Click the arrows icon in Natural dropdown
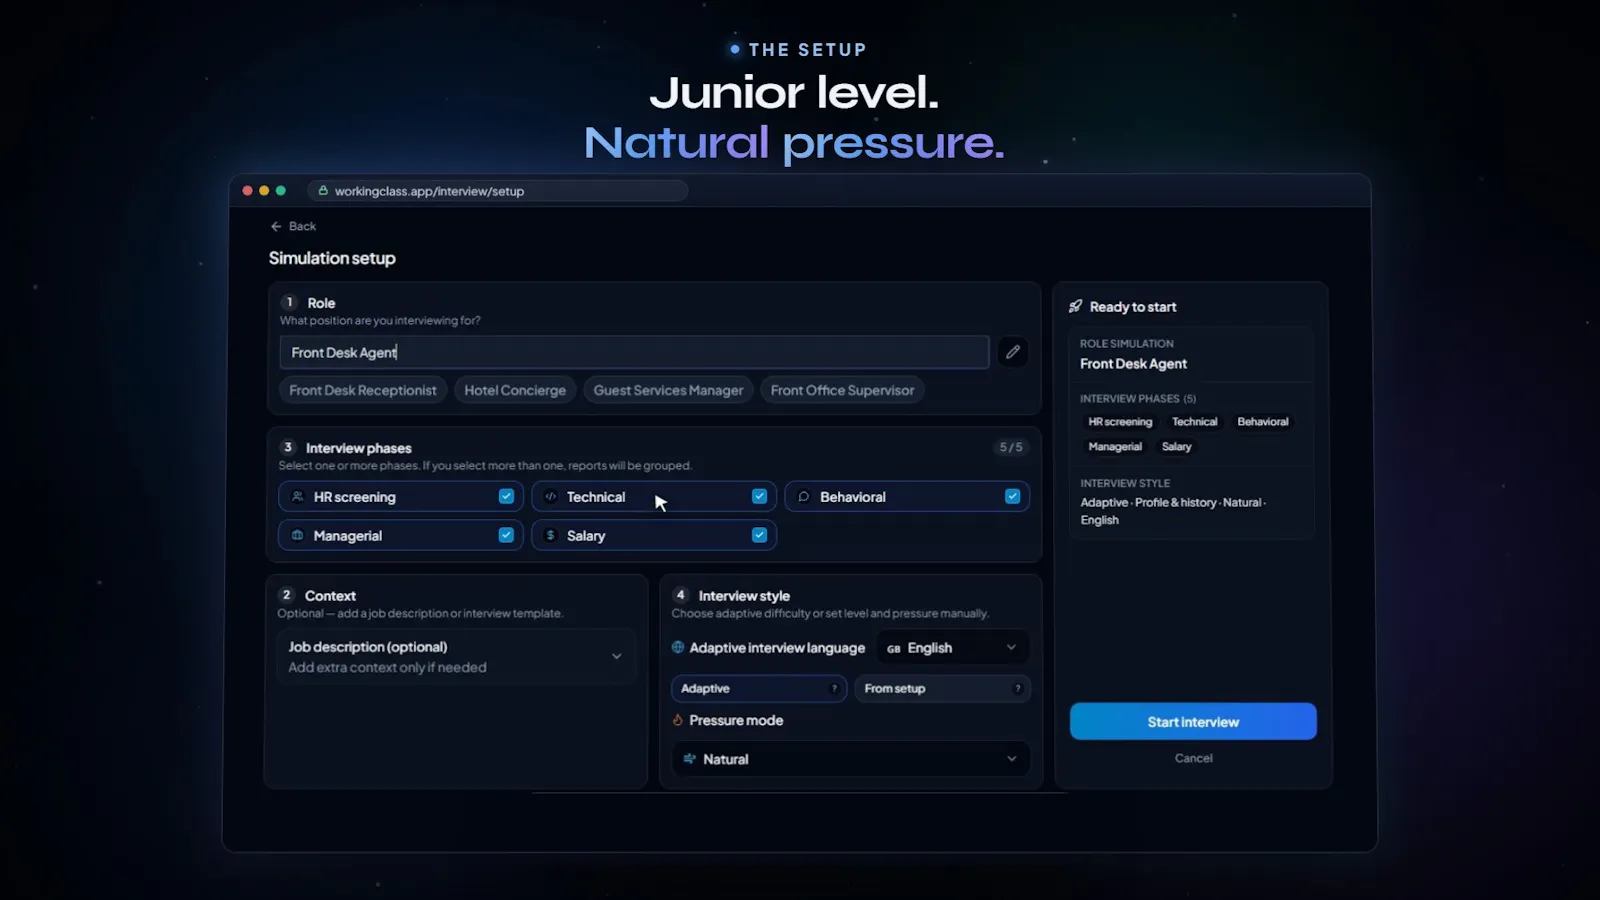This screenshot has width=1600, height=900. coord(689,759)
